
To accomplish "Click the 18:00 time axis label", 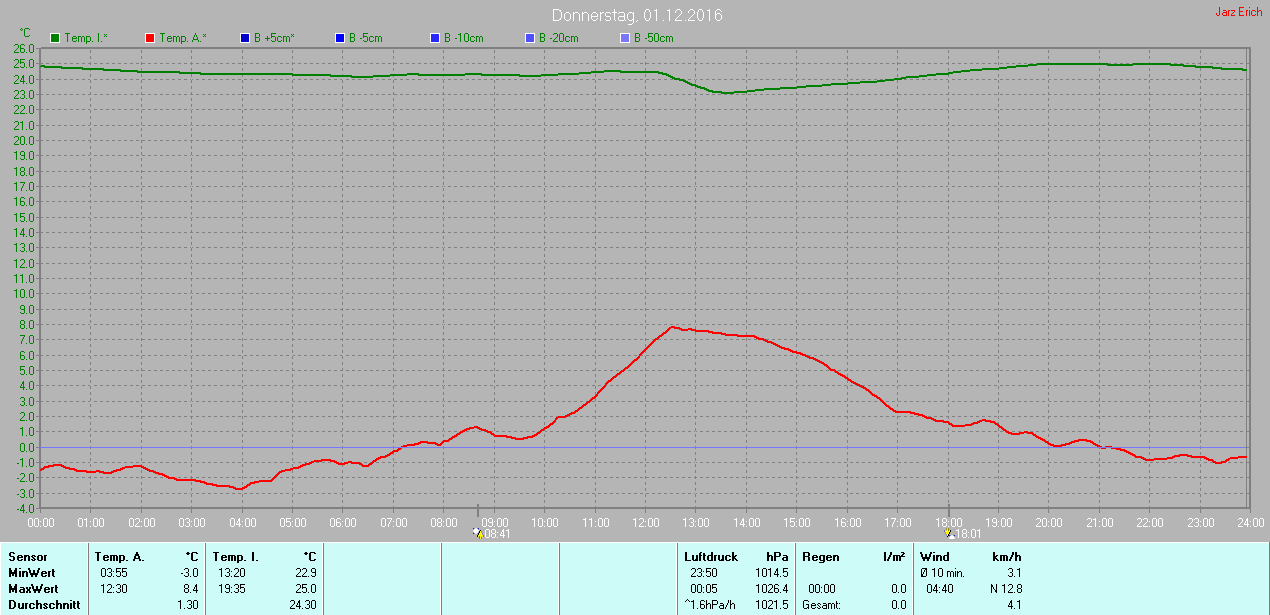I will click(x=949, y=522).
